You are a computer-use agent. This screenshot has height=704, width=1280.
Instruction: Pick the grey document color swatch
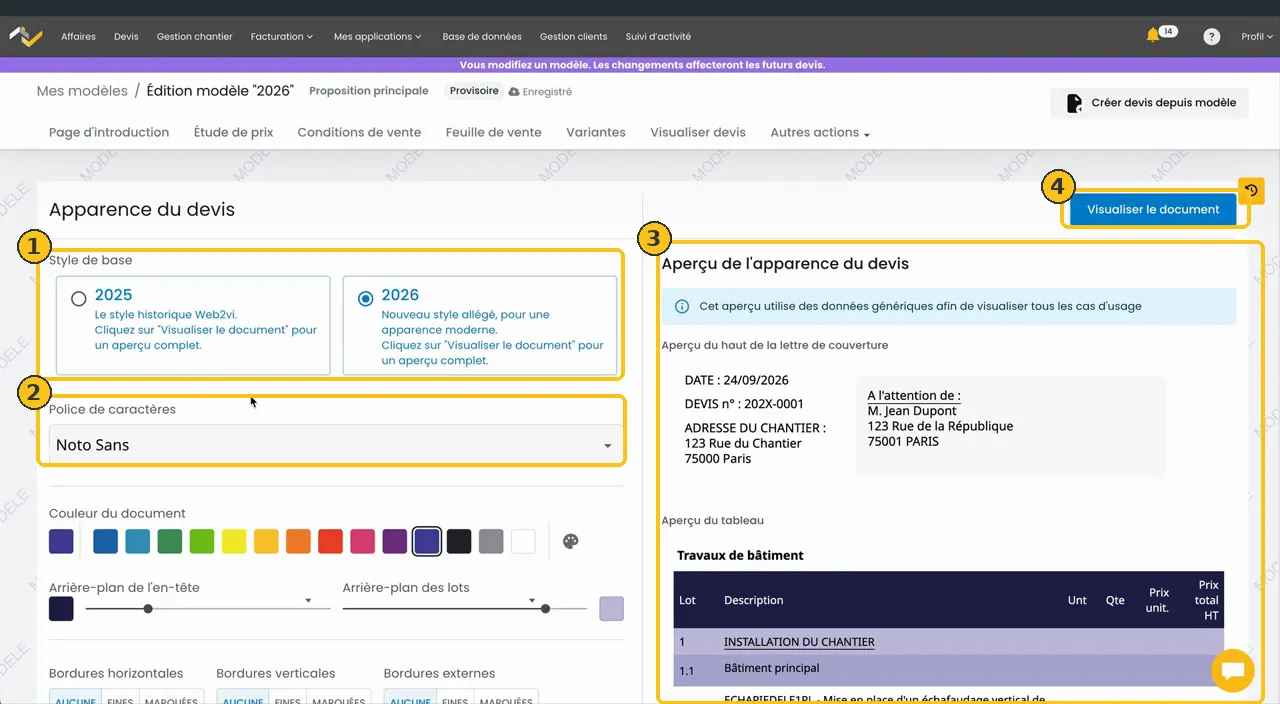pos(490,541)
